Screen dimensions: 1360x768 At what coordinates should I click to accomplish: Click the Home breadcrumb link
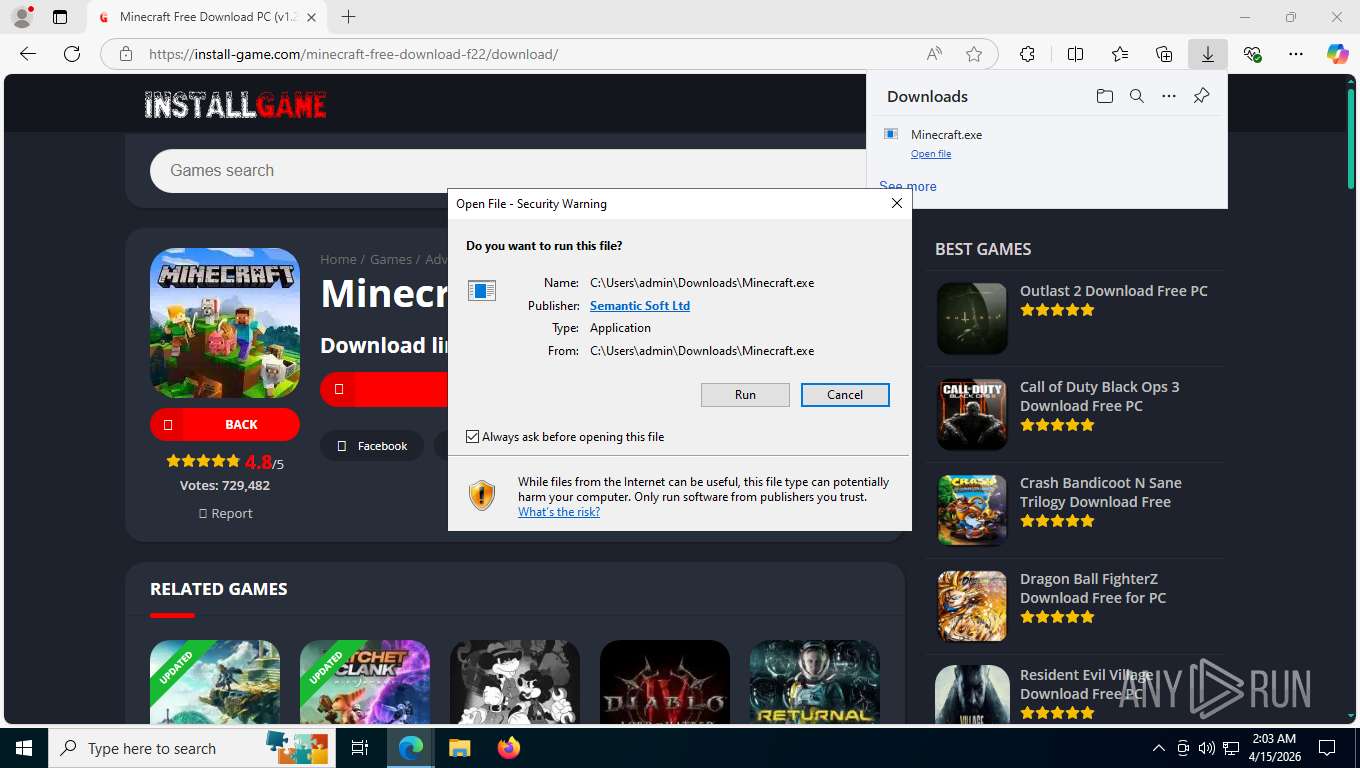(338, 259)
